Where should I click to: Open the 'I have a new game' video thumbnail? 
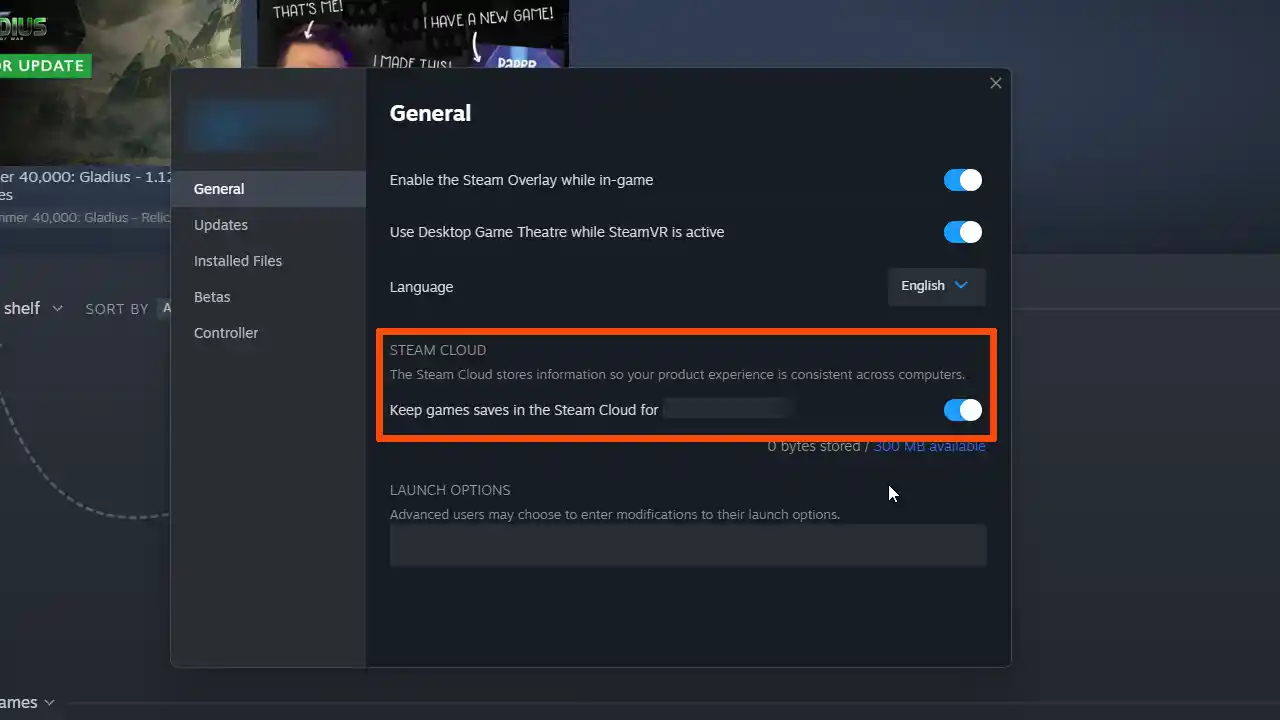(x=413, y=34)
